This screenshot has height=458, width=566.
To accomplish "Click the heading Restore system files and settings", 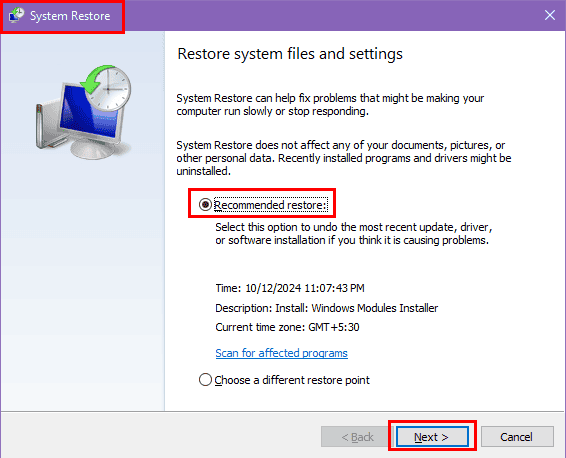I will tap(290, 54).
